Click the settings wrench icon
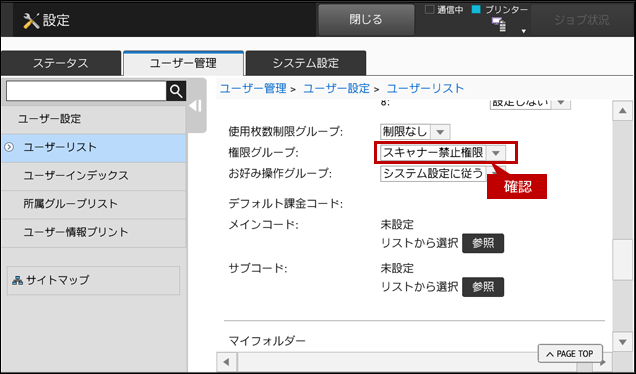The height and width of the screenshot is (374, 636). (31, 20)
